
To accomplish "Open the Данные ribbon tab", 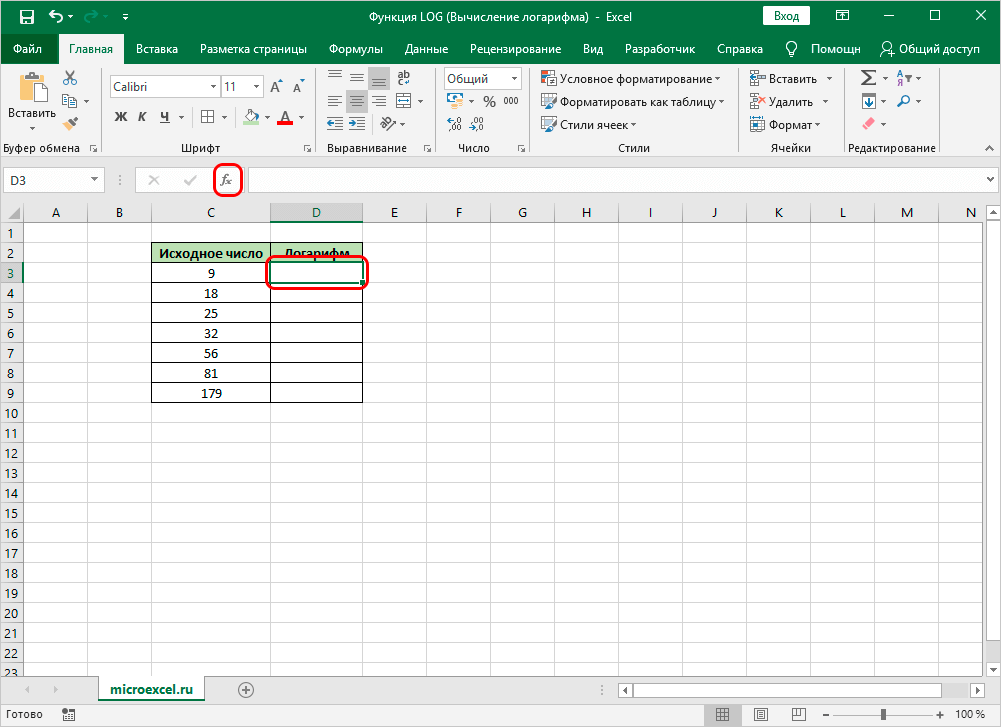I will click(426, 49).
